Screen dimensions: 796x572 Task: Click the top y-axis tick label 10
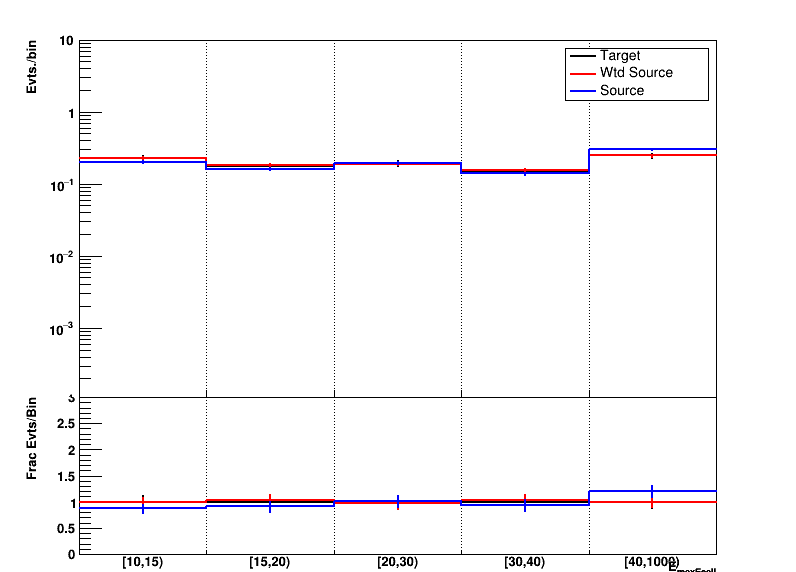[67, 41]
